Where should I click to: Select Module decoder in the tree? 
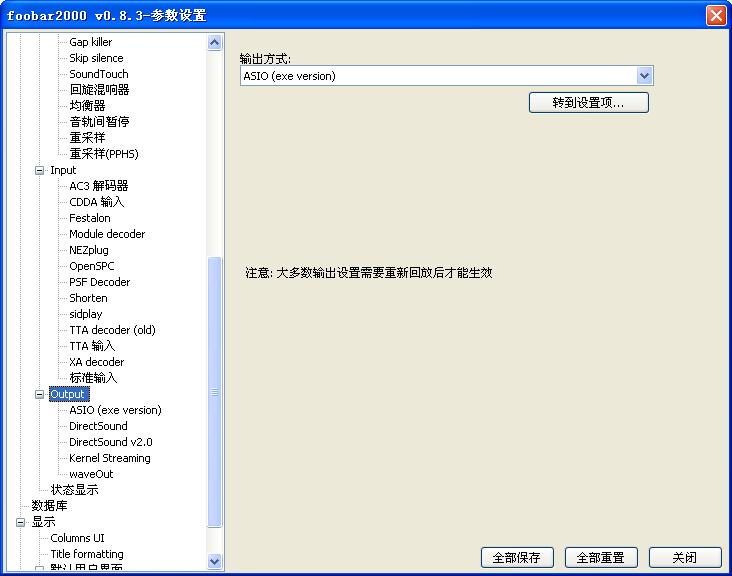coord(107,234)
